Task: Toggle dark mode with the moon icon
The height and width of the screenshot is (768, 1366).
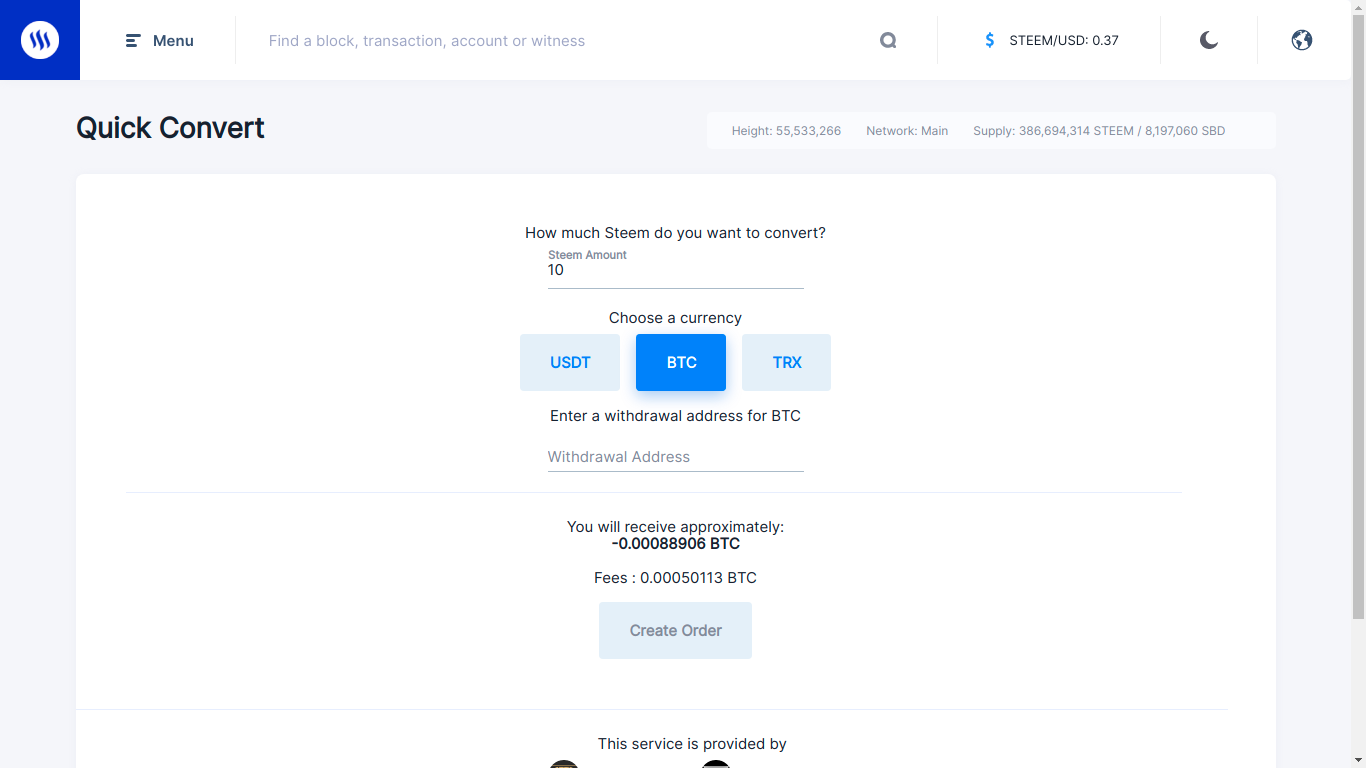Action: point(1209,40)
